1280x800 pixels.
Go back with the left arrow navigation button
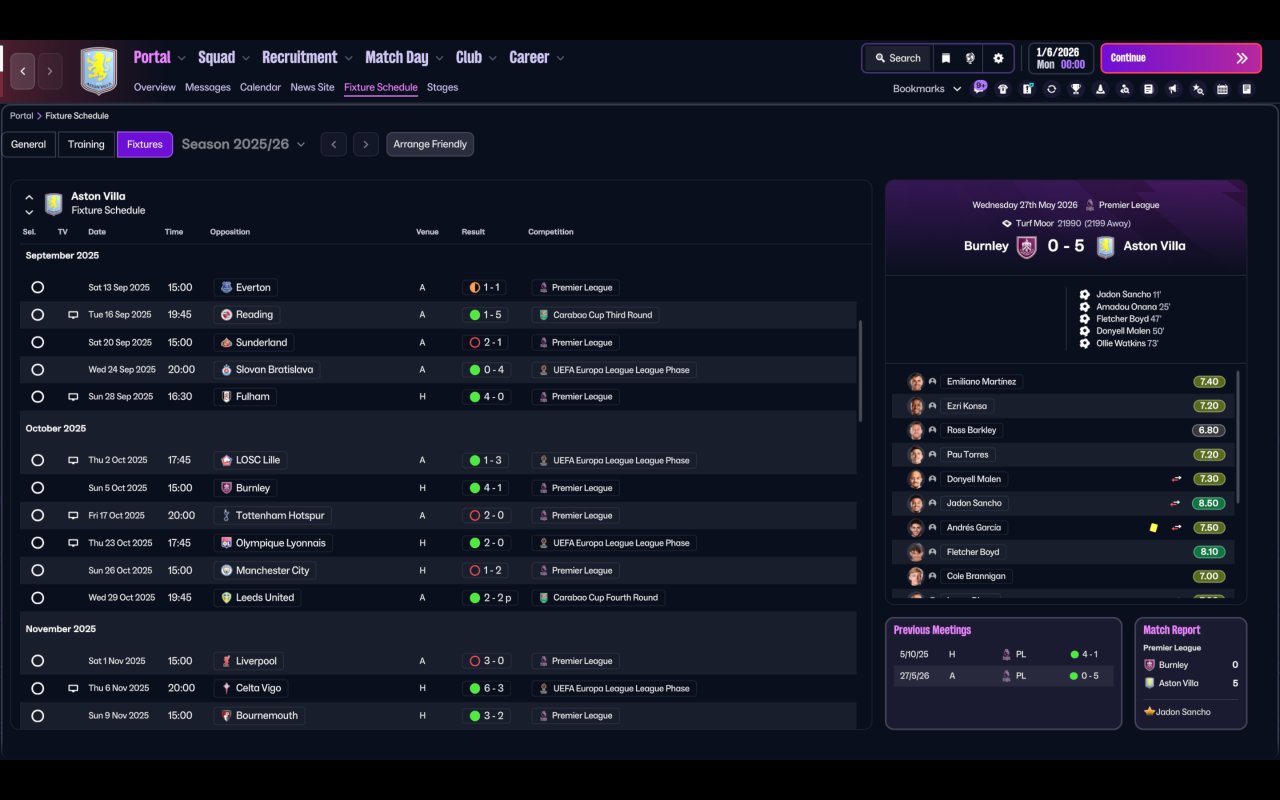[x=23, y=71]
